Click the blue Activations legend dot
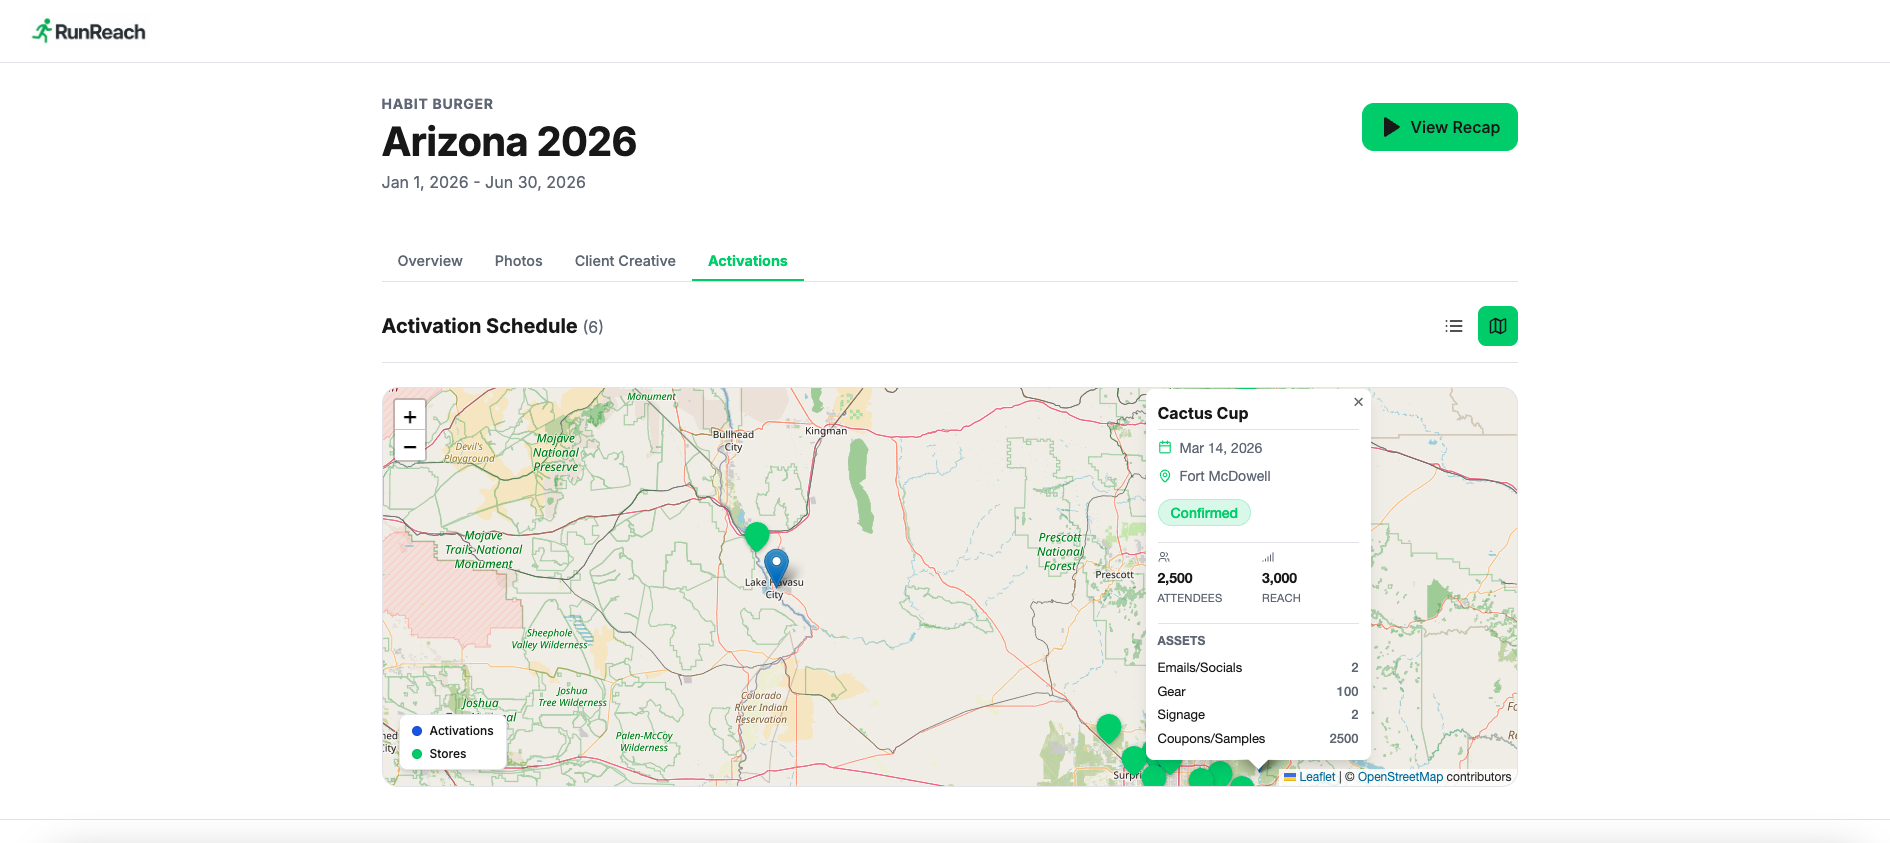1890x843 pixels. 417,731
